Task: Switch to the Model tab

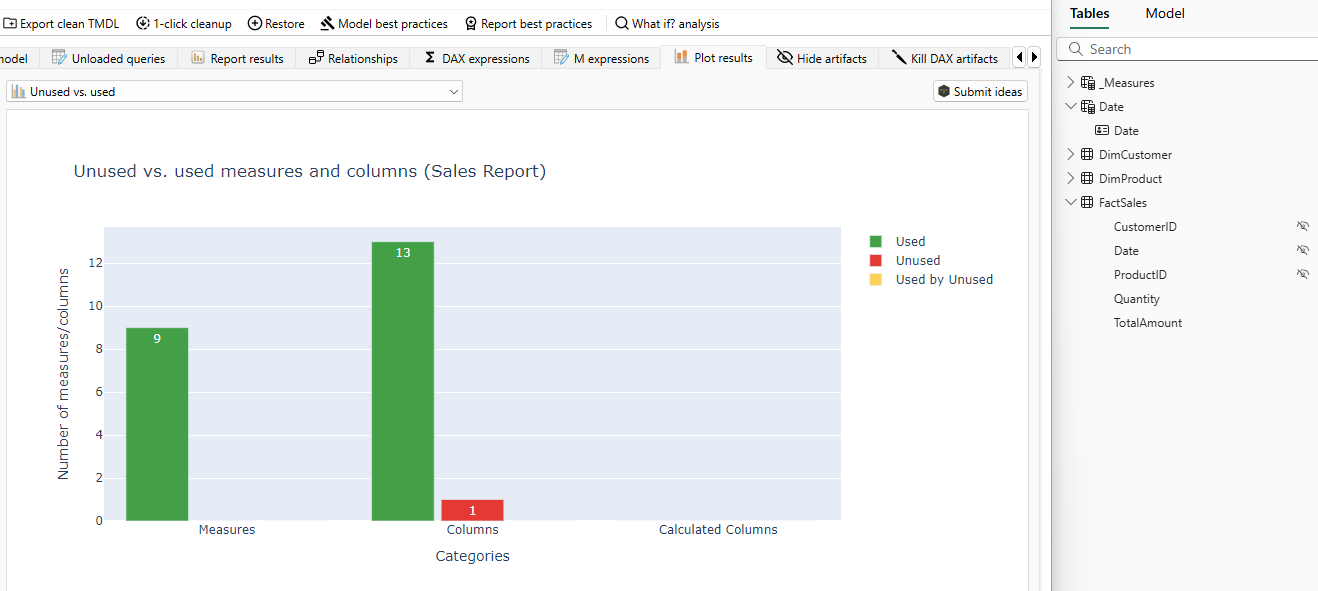Action: [1164, 15]
